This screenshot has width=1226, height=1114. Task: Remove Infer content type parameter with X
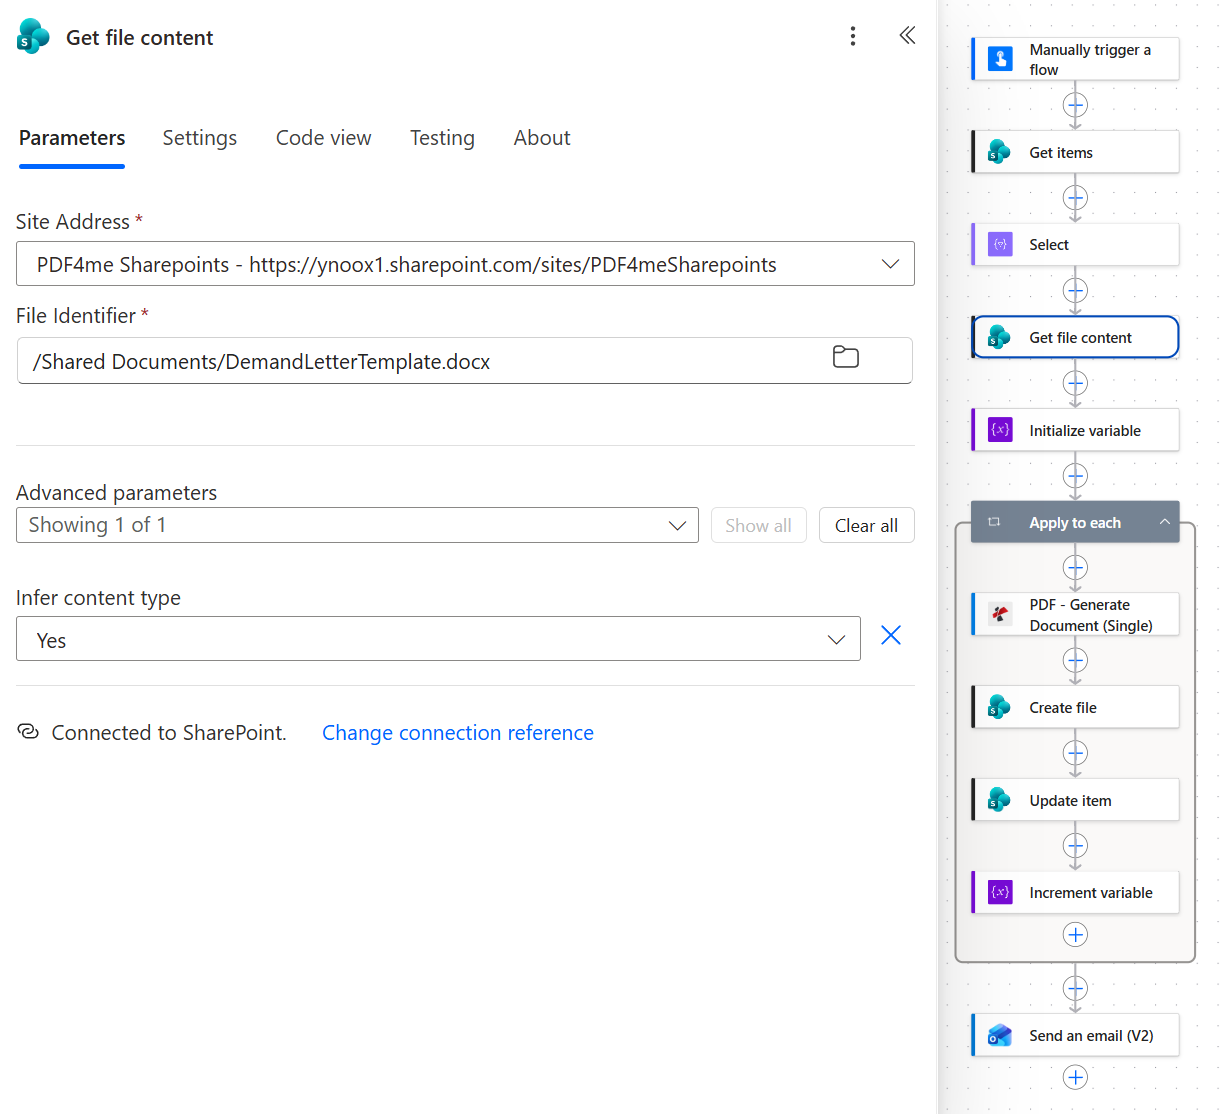pos(891,635)
